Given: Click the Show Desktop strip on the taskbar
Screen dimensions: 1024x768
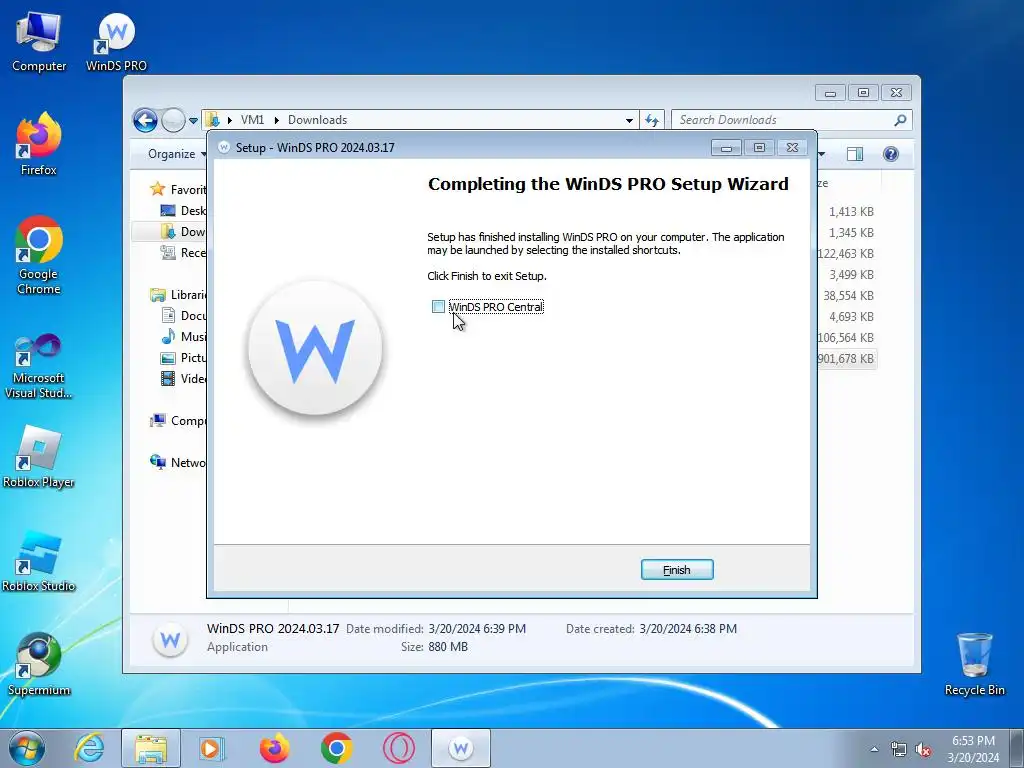Looking at the screenshot, I should click(x=1018, y=748).
